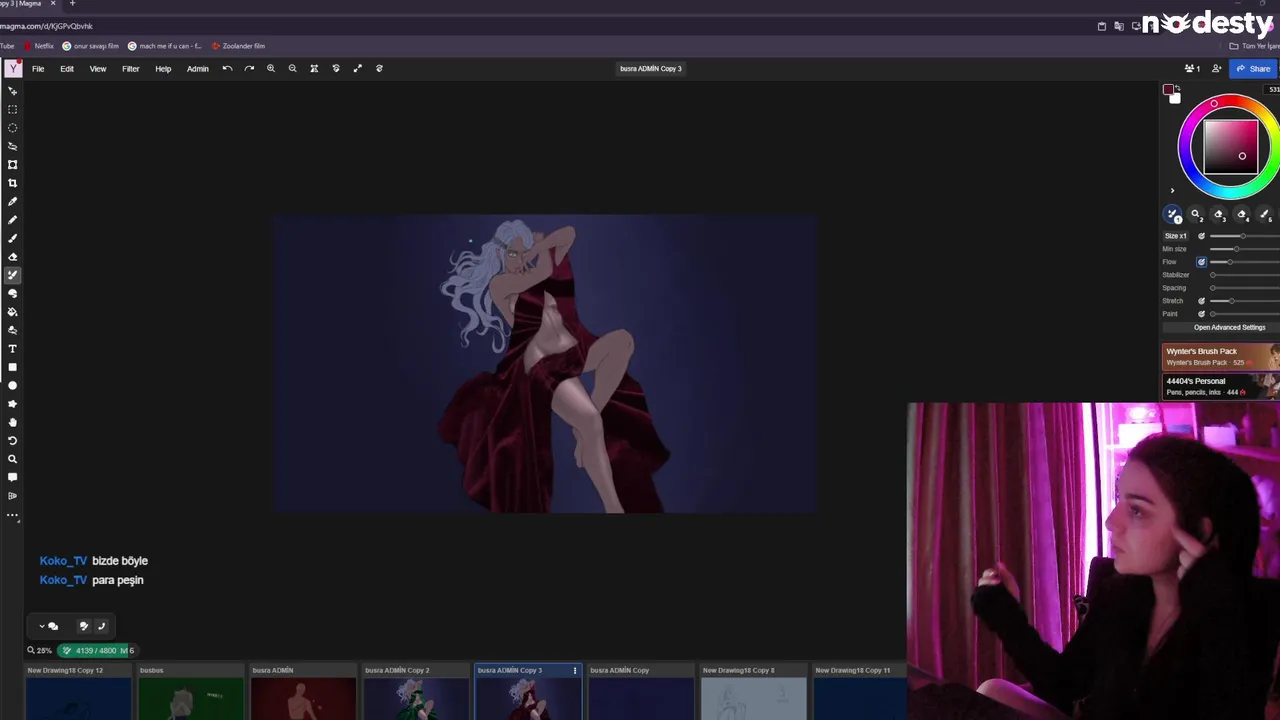Open the Size x1 multiplier

1176,236
